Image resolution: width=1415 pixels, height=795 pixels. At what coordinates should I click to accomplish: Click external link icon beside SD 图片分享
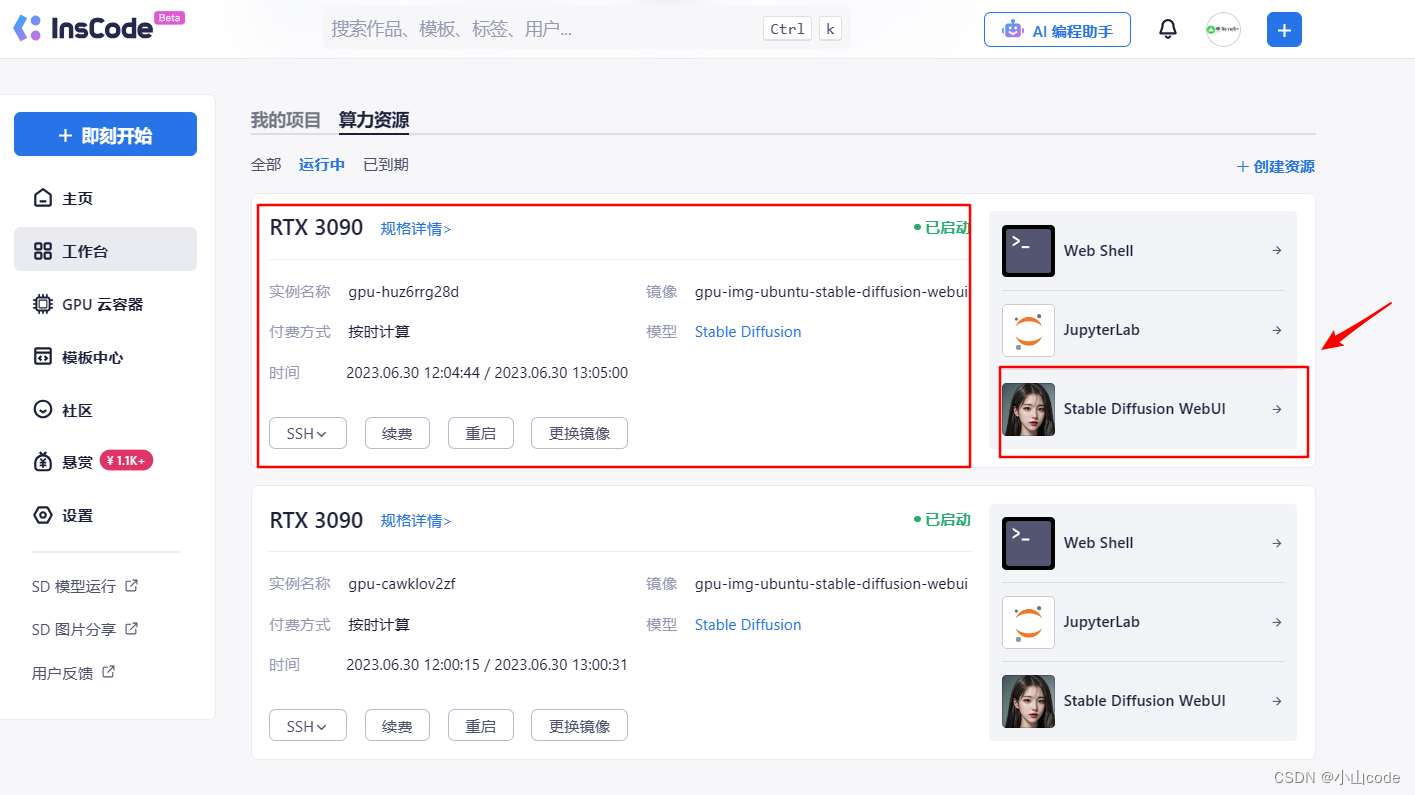point(131,628)
